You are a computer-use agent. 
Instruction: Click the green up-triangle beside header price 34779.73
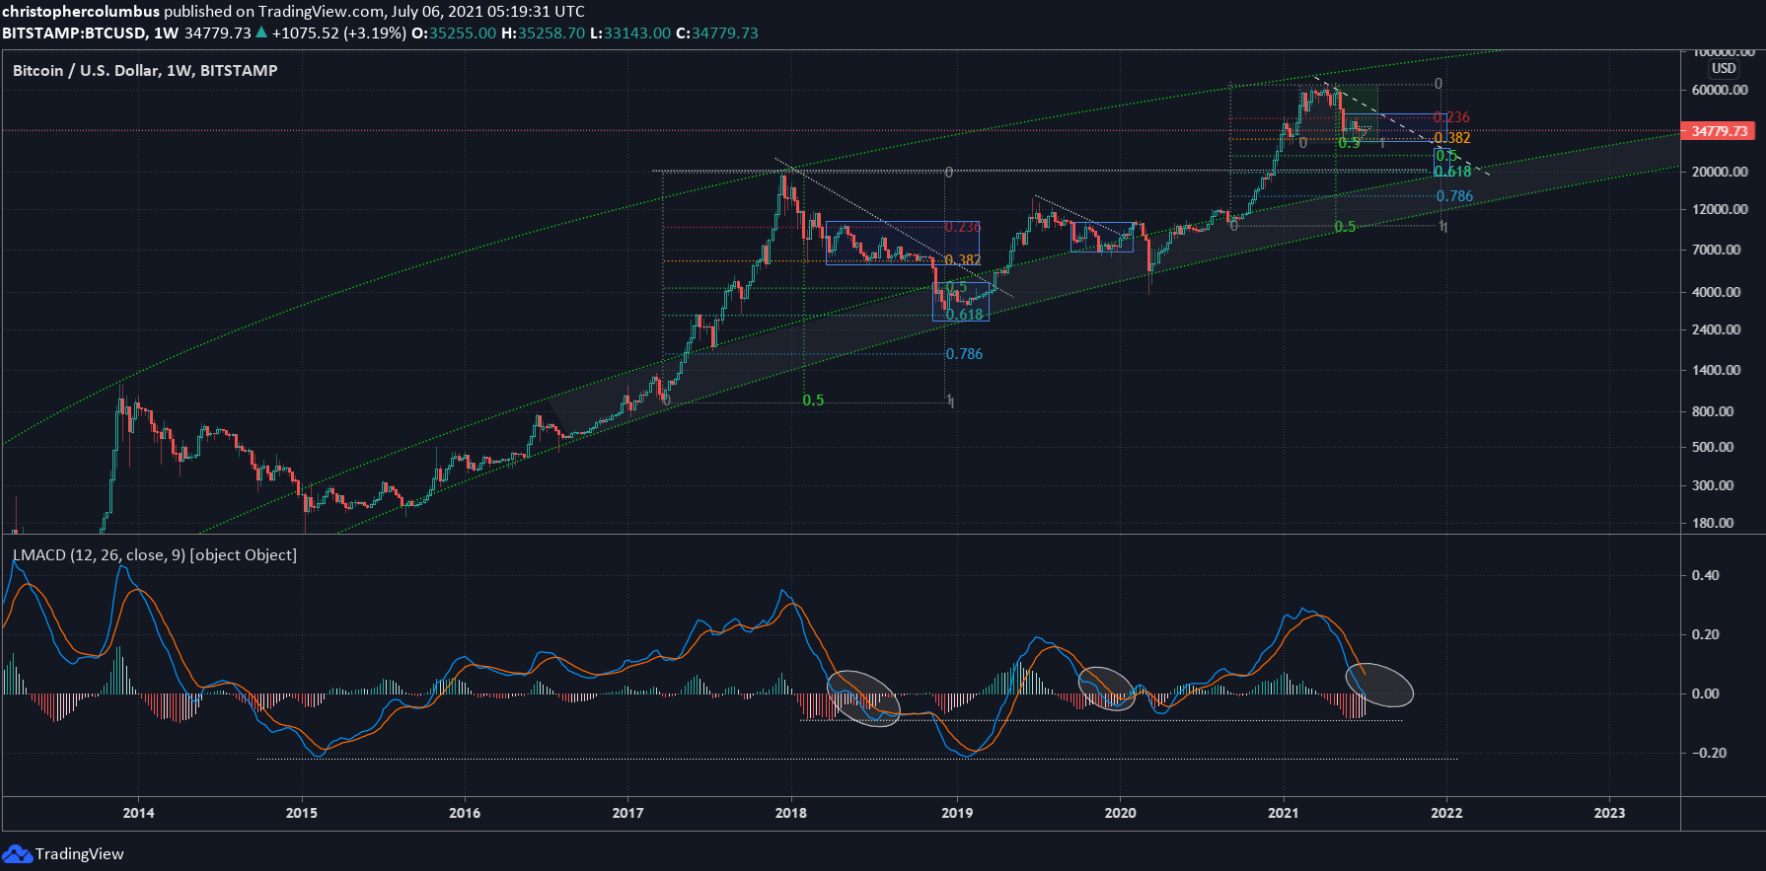click(261, 33)
